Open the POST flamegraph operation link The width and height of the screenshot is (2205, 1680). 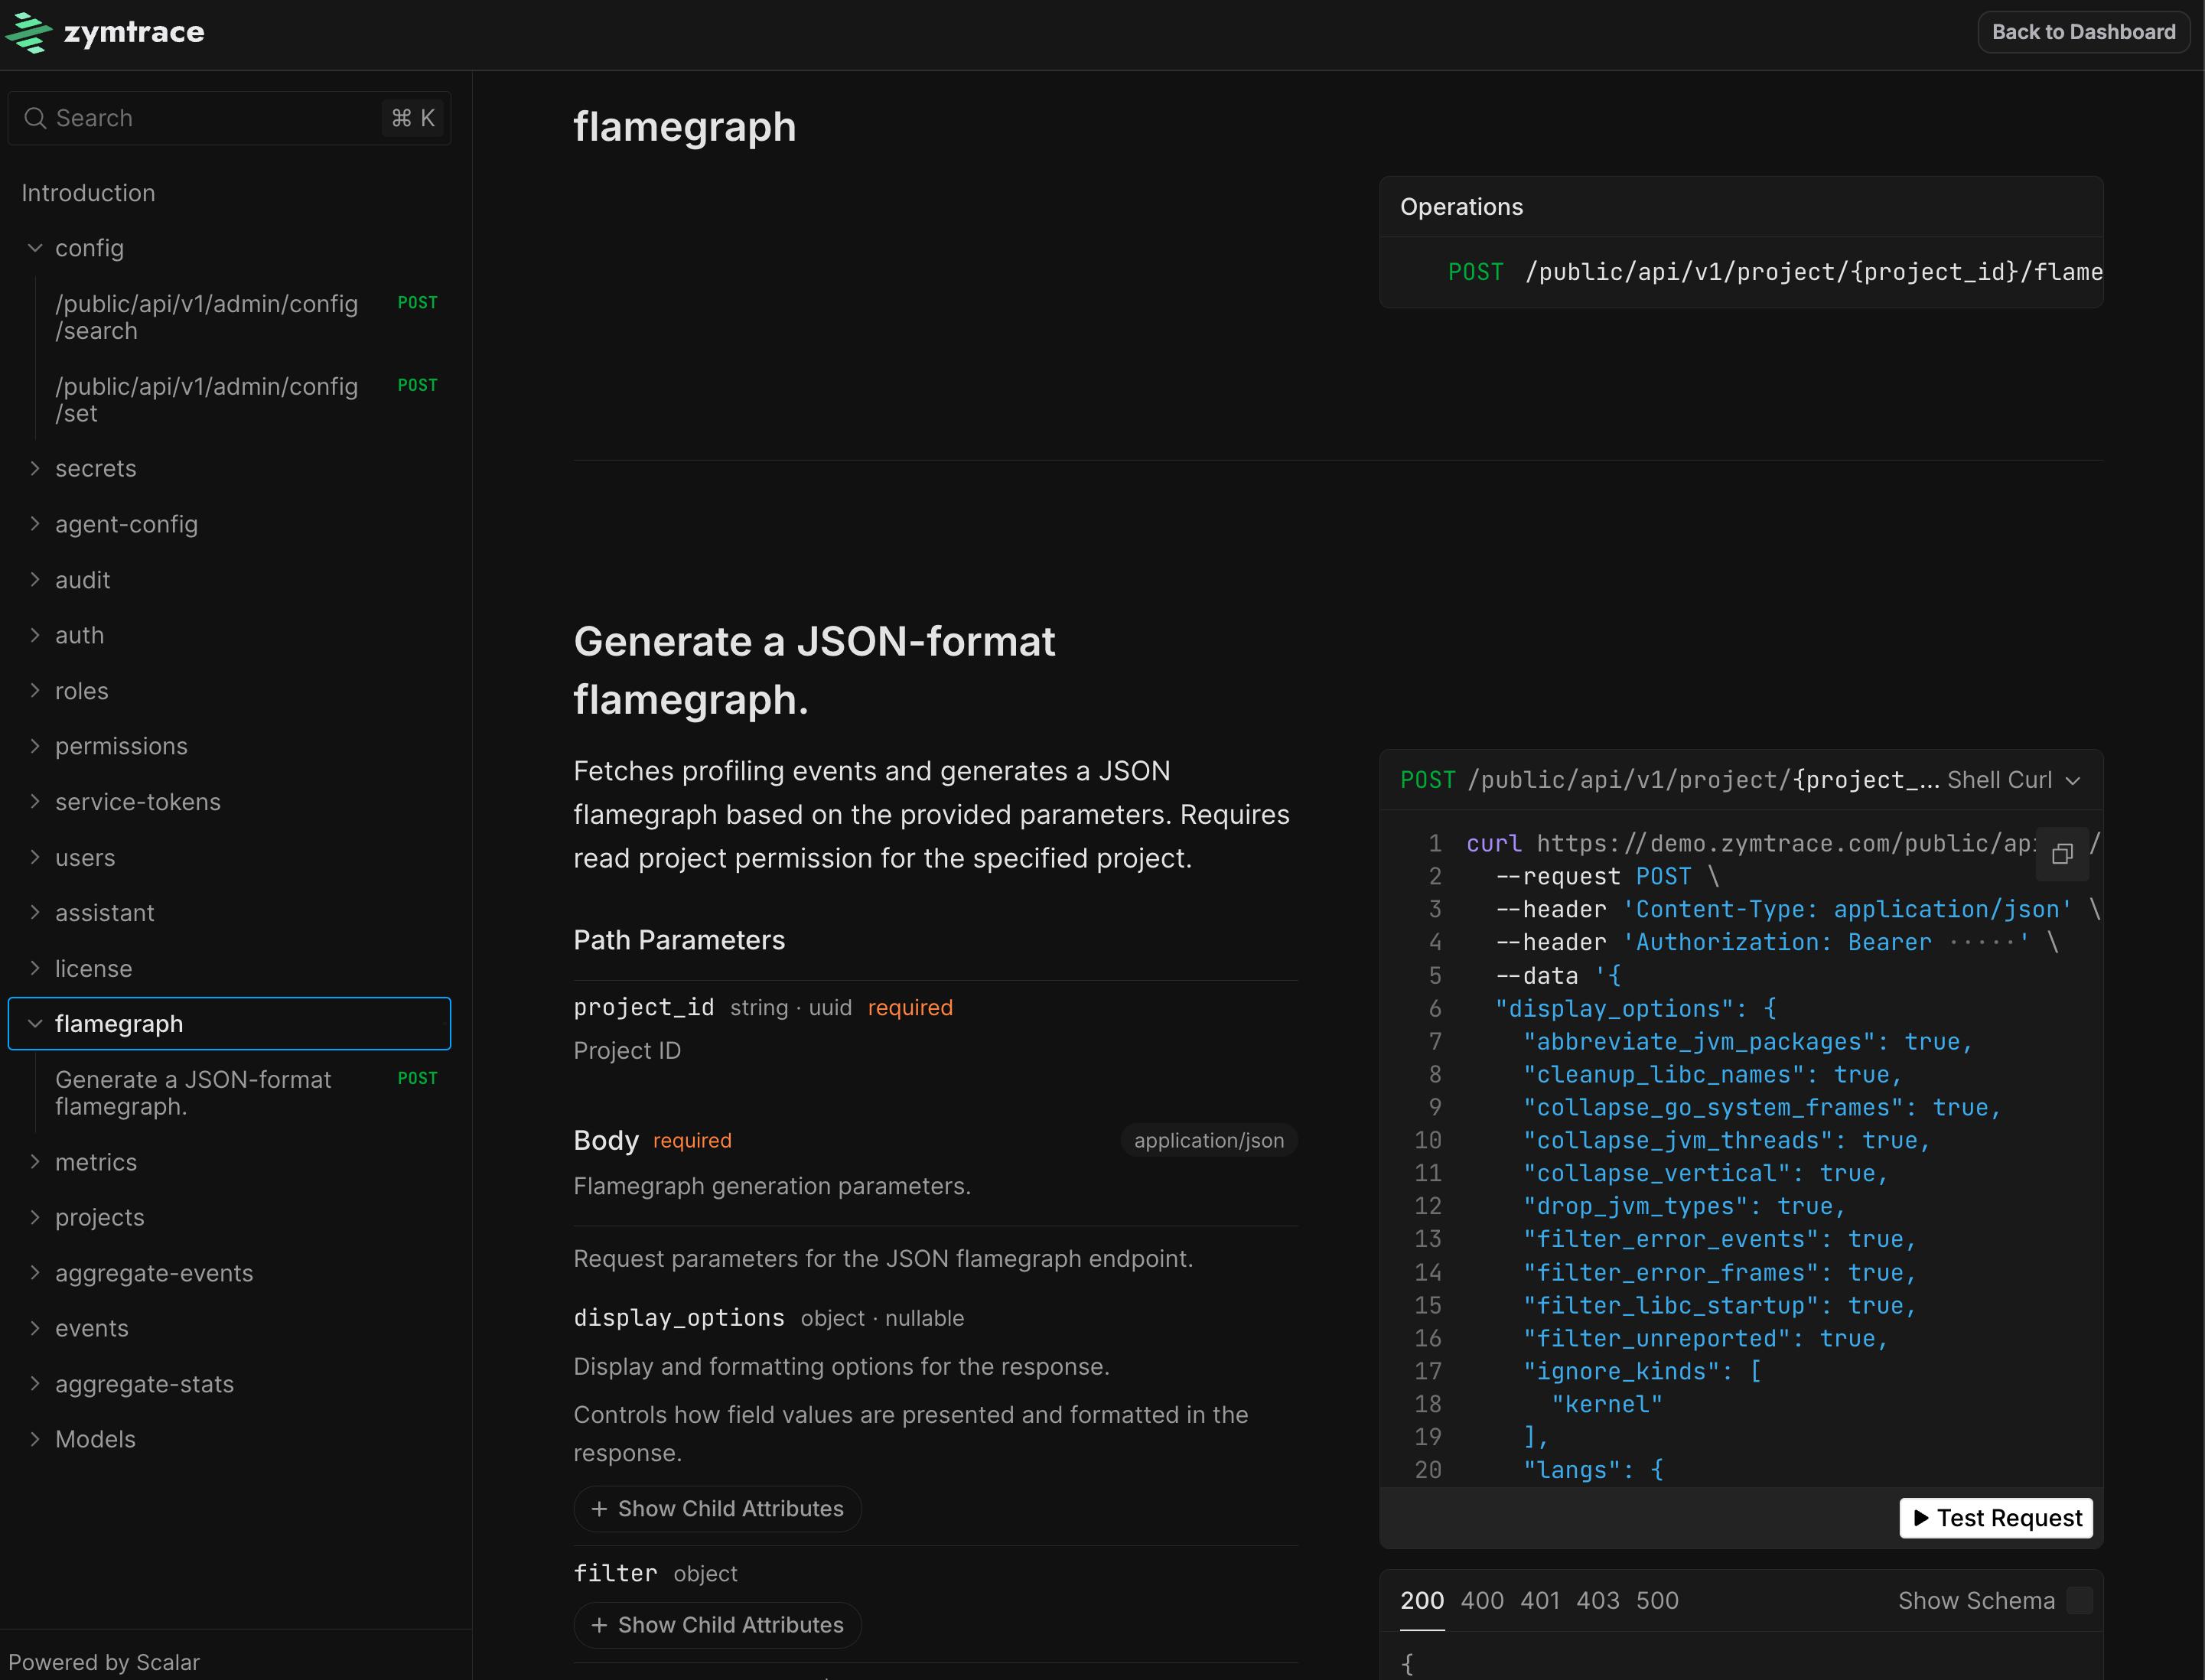coord(1774,272)
